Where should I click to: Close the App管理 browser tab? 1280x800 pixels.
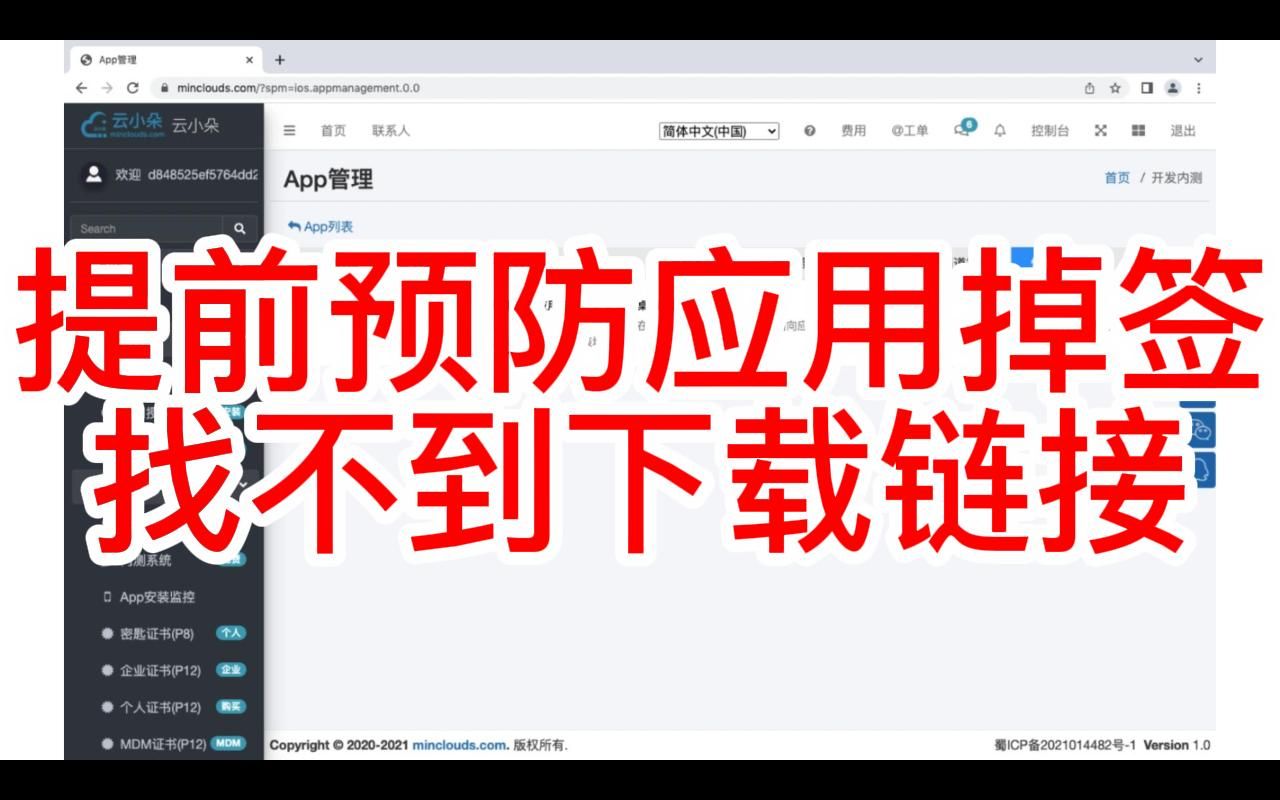(250, 60)
